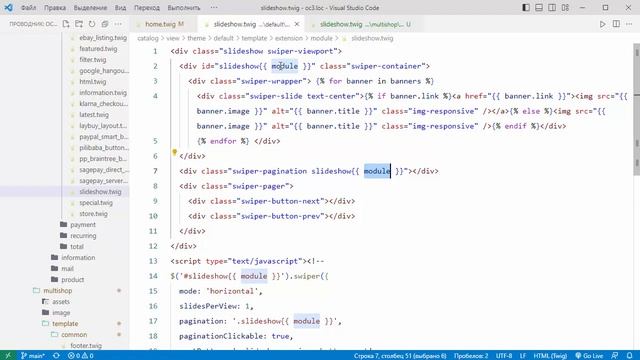Collapse all folders in Explorer
The height and width of the screenshot is (360, 640).
click(x=105, y=24)
